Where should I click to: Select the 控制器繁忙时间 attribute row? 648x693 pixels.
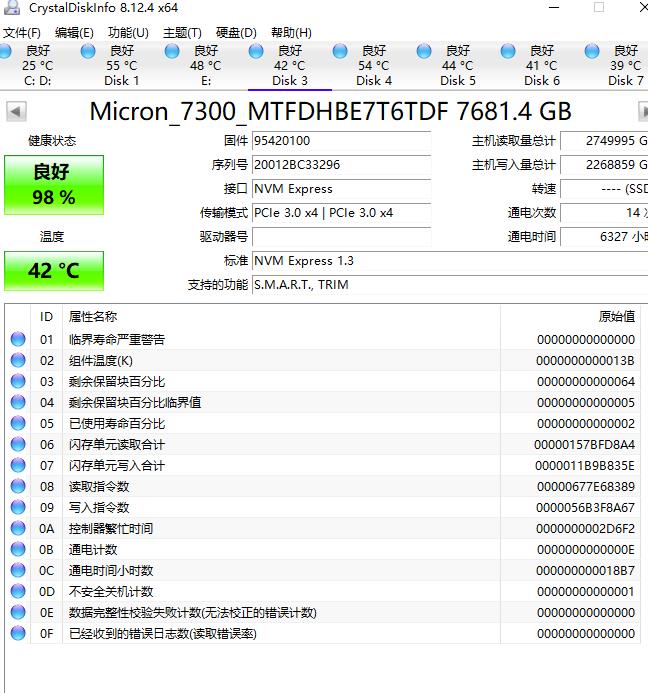[x=323, y=529]
